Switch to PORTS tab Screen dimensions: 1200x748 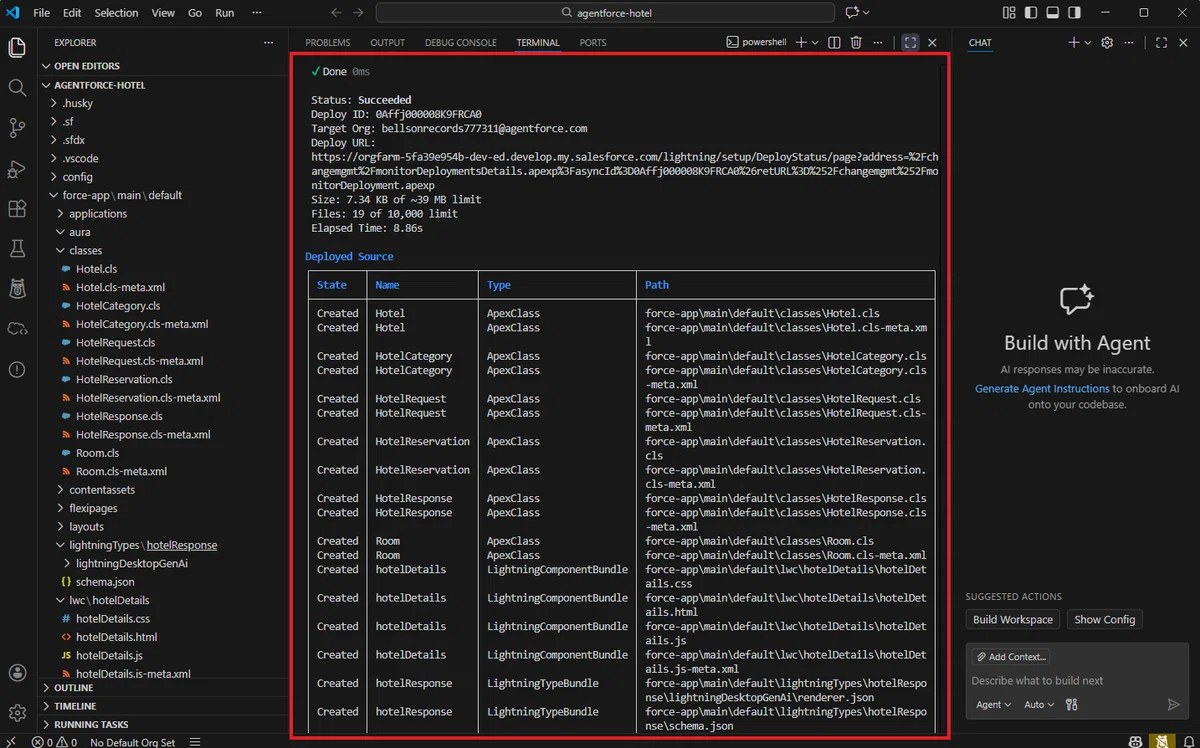593,43
